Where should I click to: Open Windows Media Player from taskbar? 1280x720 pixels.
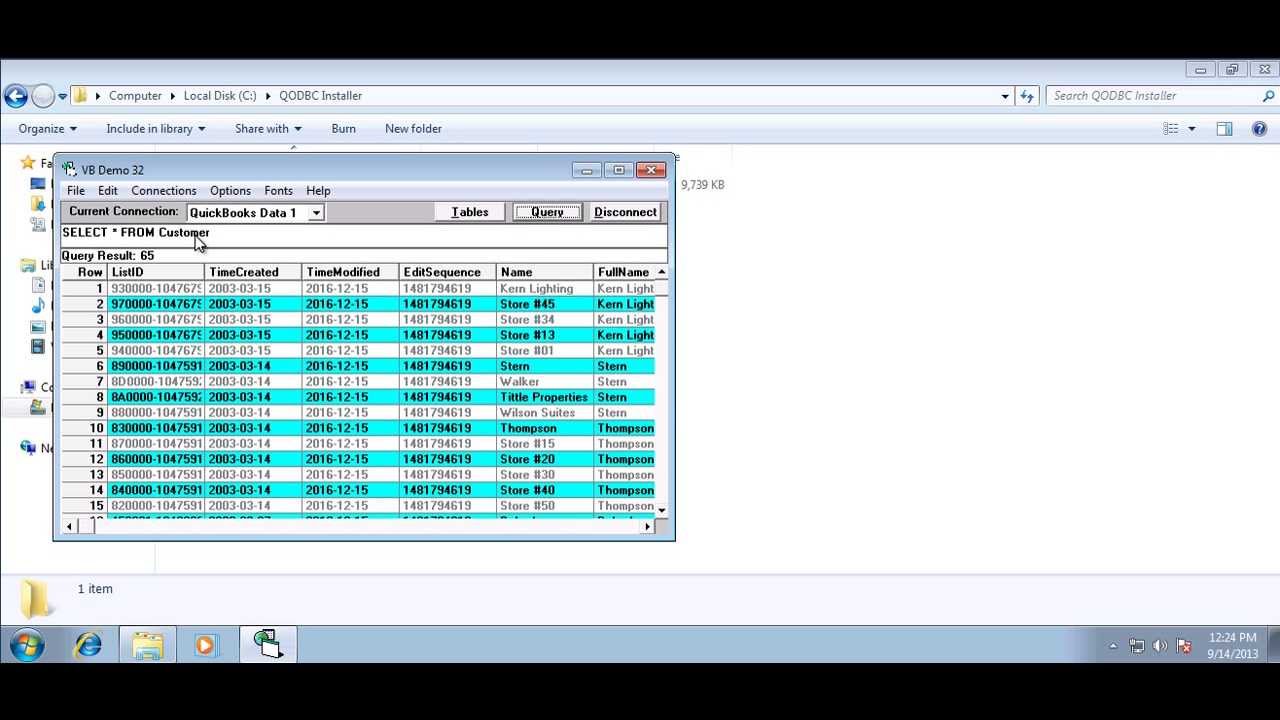(x=206, y=645)
